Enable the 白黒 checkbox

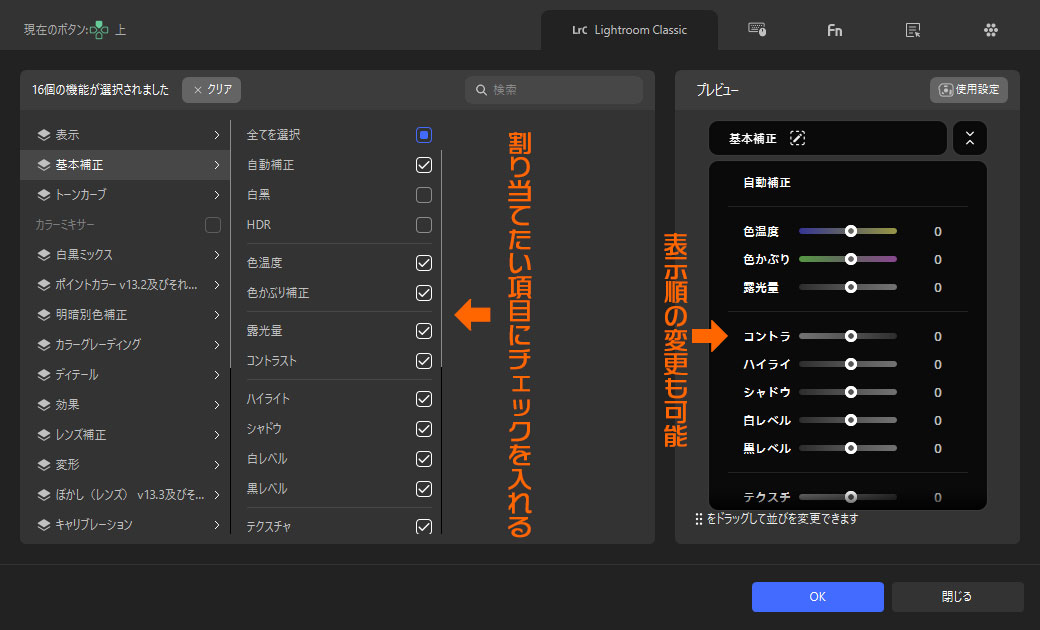pos(424,195)
